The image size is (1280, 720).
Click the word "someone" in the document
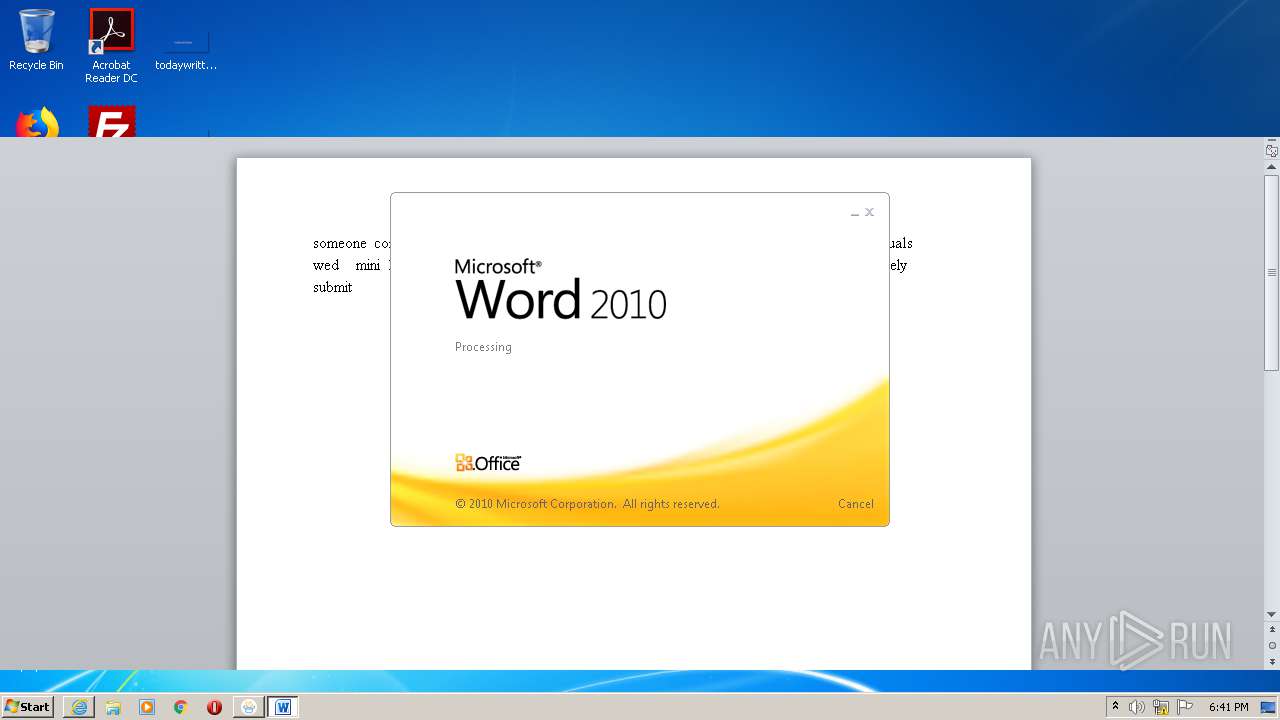click(x=340, y=243)
